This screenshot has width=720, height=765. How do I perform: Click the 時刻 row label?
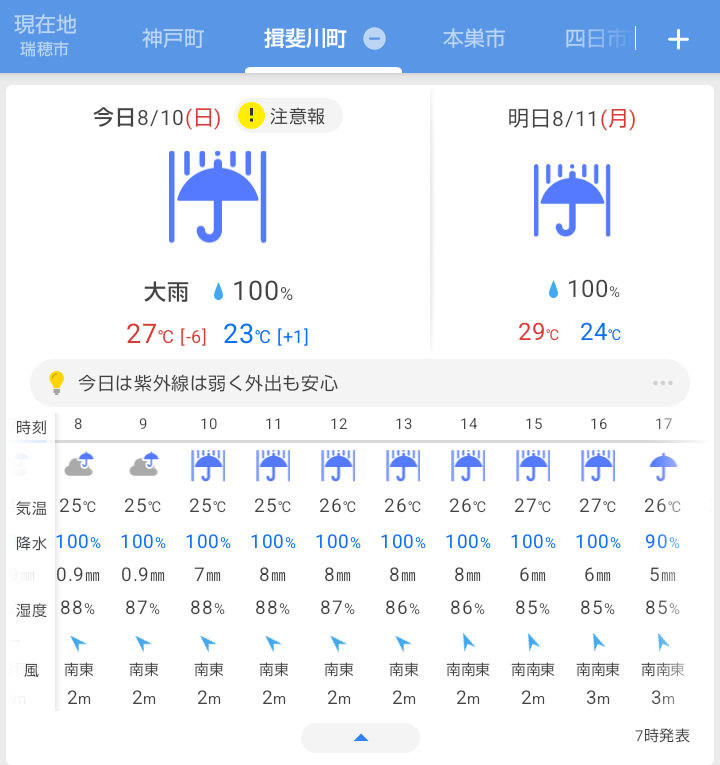(31, 427)
